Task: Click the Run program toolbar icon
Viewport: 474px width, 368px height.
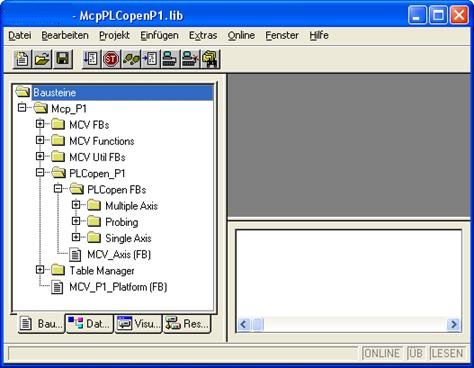Action: (x=91, y=59)
